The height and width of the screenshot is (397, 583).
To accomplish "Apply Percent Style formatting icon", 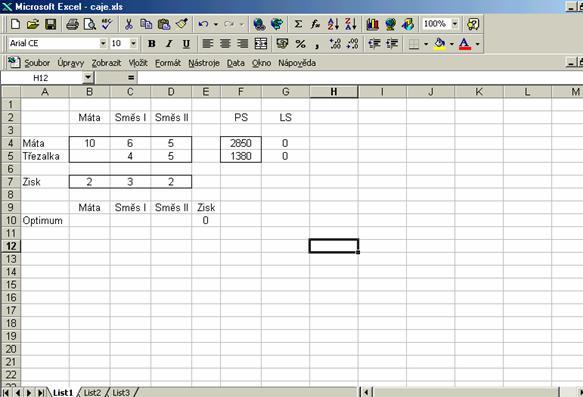I will (x=300, y=44).
